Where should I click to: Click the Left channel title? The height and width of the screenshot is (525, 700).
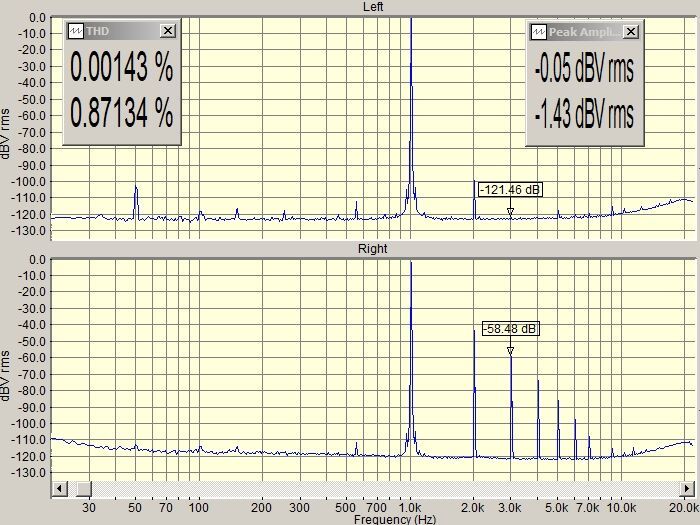(x=373, y=7)
